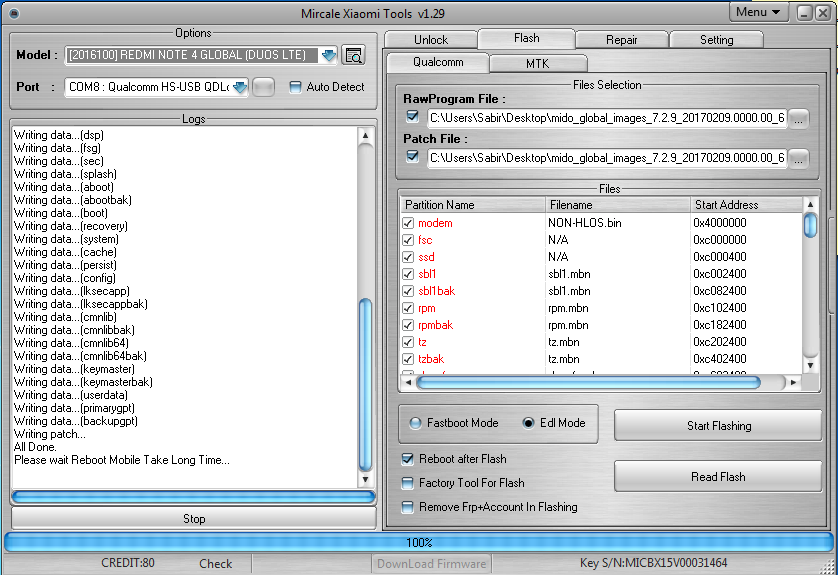Image resolution: width=838 pixels, height=575 pixels.
Task: Click the Read Flash button
Action: [718, 476]
